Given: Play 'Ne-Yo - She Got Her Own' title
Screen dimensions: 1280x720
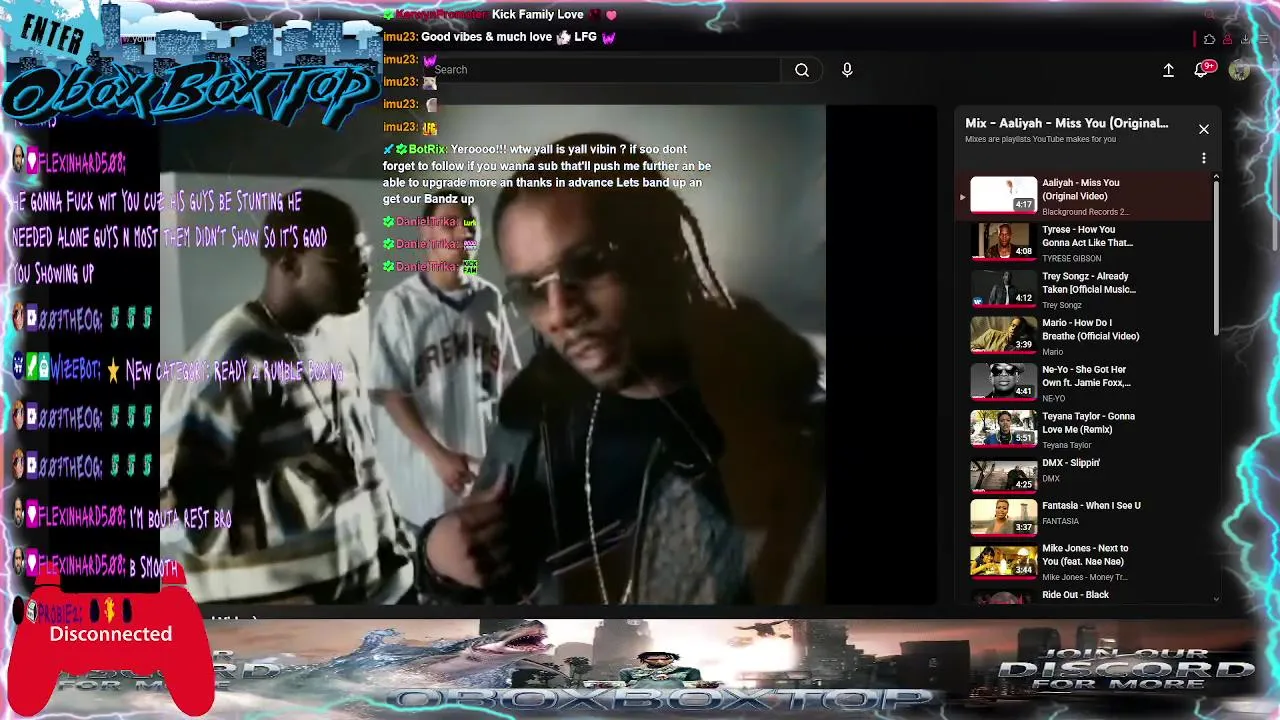Looking at the screenshot, I should tap(1086, 376).
